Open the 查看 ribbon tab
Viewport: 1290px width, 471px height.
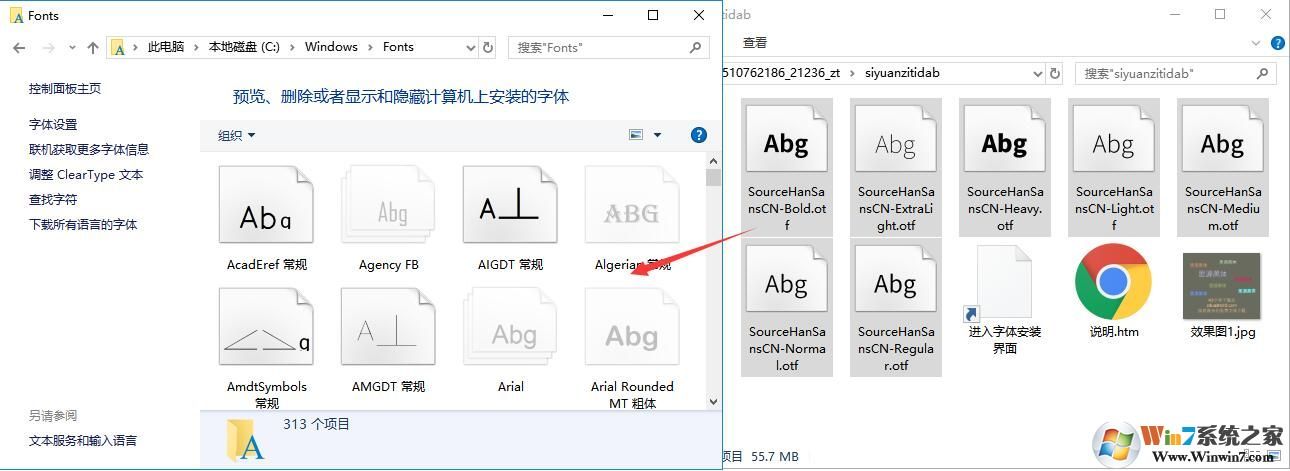point(755,43)
